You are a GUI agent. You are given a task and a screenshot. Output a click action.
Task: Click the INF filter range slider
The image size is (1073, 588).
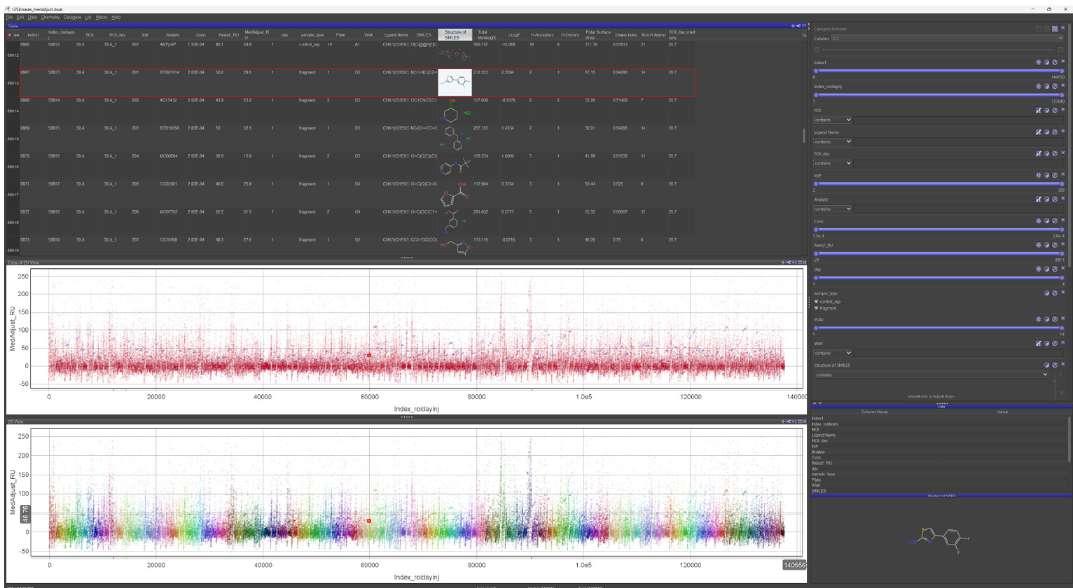[939, 184]
